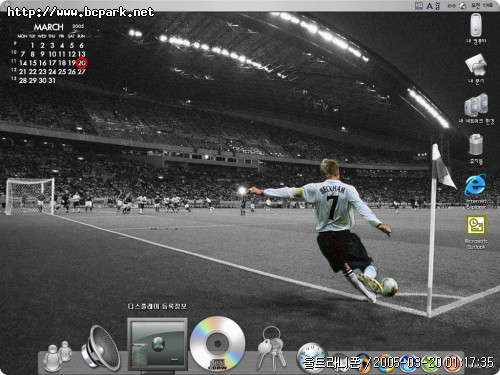Image resolution: width=500 pixels, height=375 pixels.
Task: Open the speaker sound icon in the dock
Action: (101, 348)
